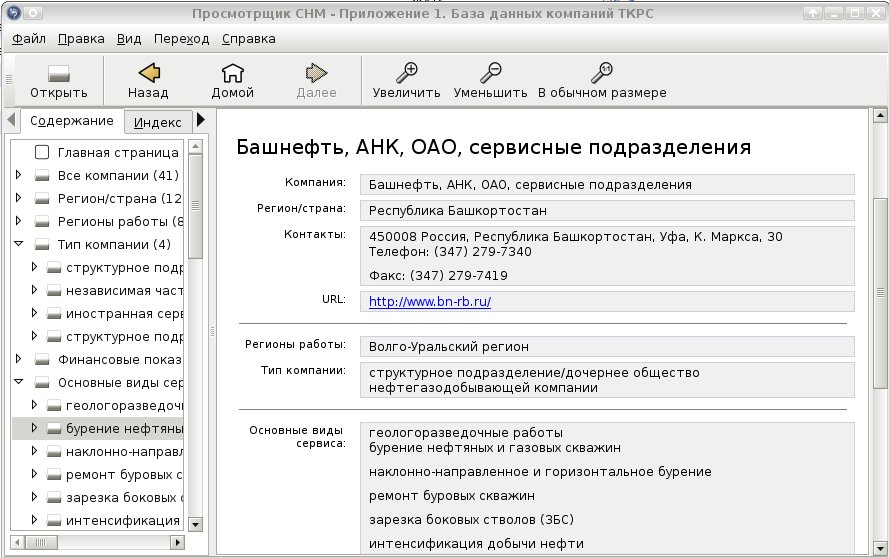Switch to the Индекс tab
This screenshot has height=558, width=889.
coord(158,122)
